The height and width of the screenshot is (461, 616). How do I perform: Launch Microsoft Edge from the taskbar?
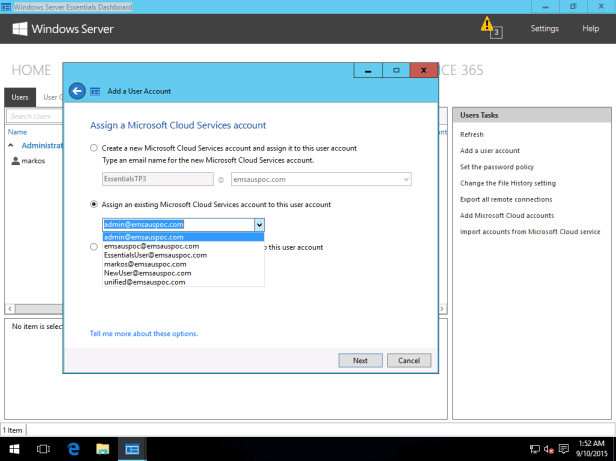pos(73,449)
